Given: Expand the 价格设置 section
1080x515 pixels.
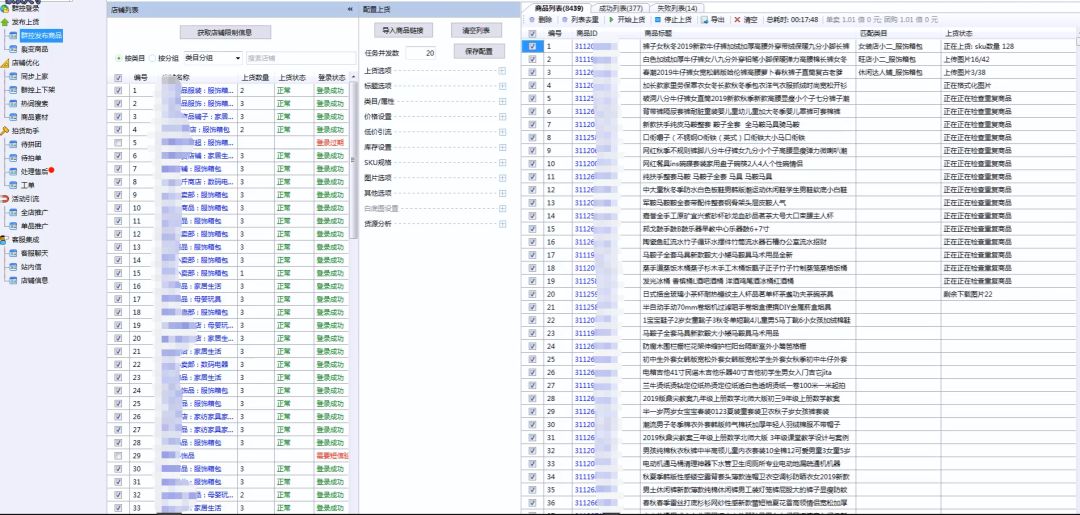Looking at the screenshot, I should point(501,116).
